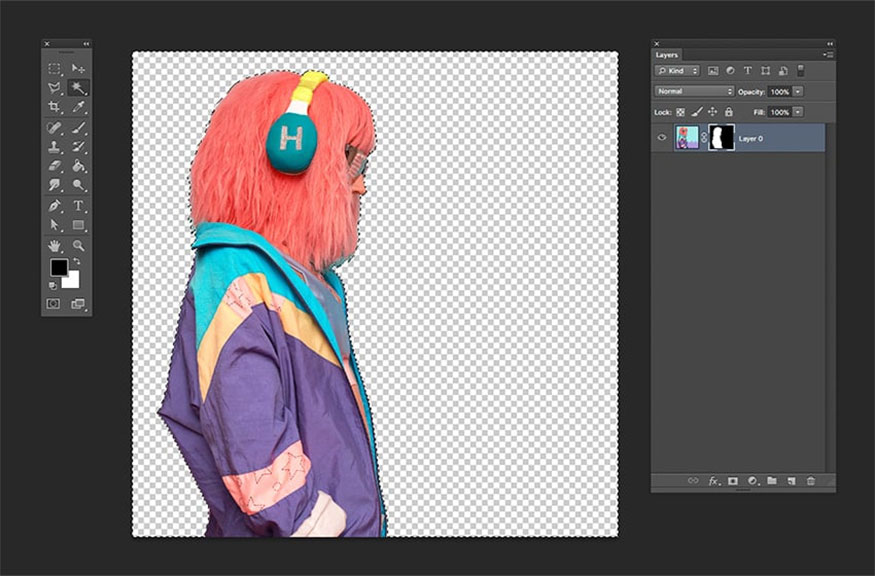Screen dimensions: 875x576
Task: Expand the Opacity slider arrow
Action: (797, 91)
